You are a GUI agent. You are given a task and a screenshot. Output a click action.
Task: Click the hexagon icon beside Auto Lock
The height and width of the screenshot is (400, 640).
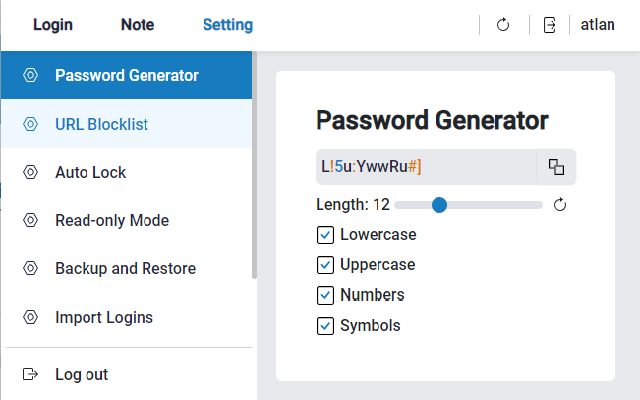click(30, 172)
